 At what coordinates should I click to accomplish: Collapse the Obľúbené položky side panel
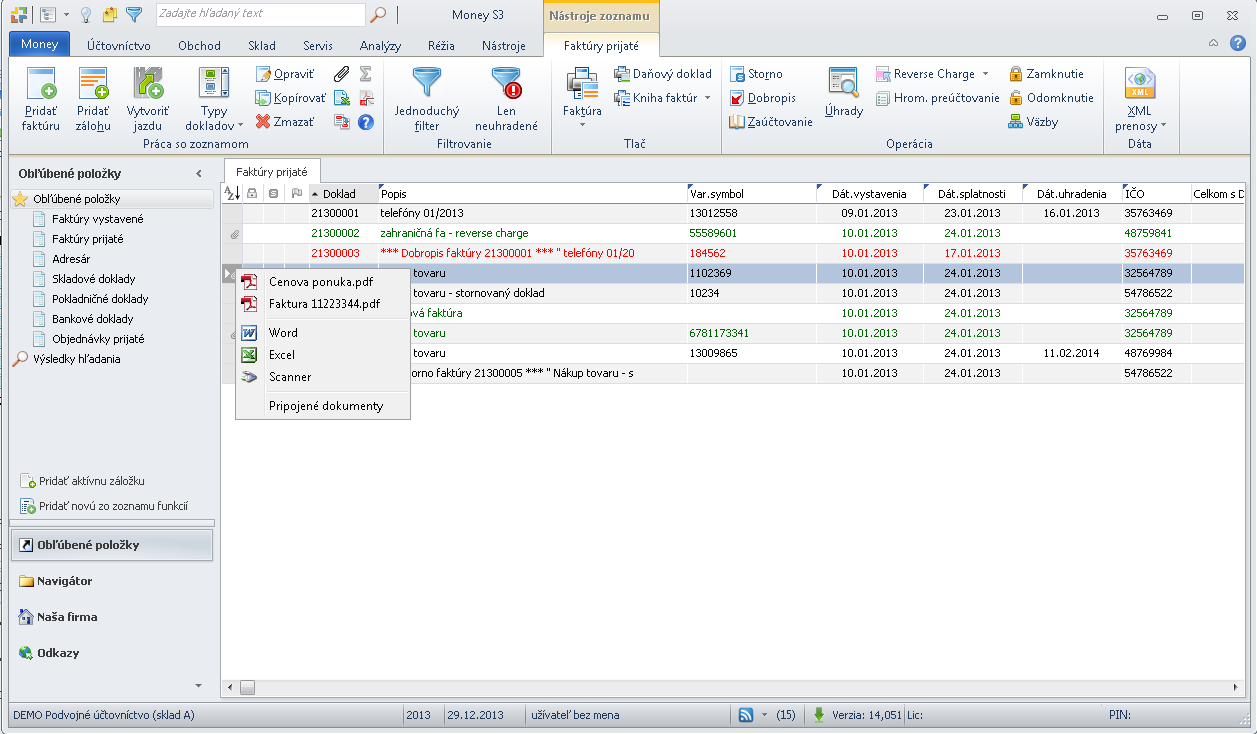point(198,174)
